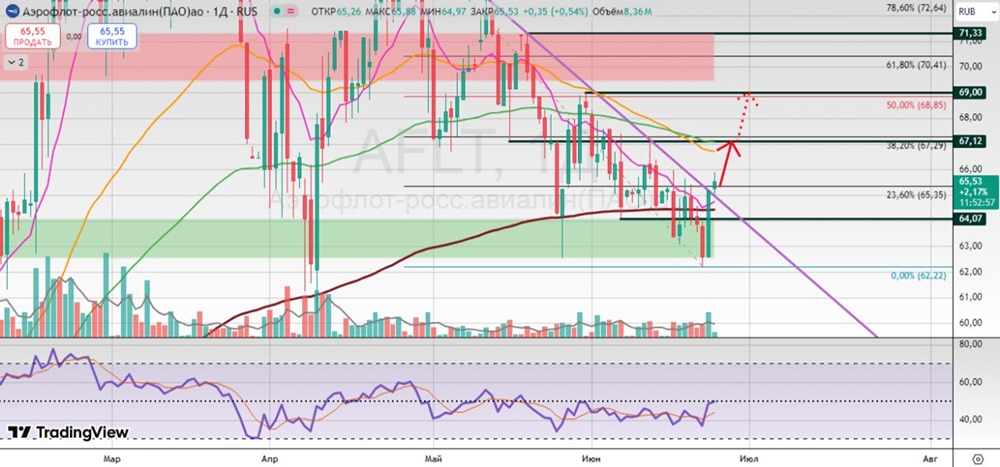This screenshot has height=467, width=1000.
Task: Click the 40,00 RSI scale value
Action: pyautogui.click(x=970, y=419)
